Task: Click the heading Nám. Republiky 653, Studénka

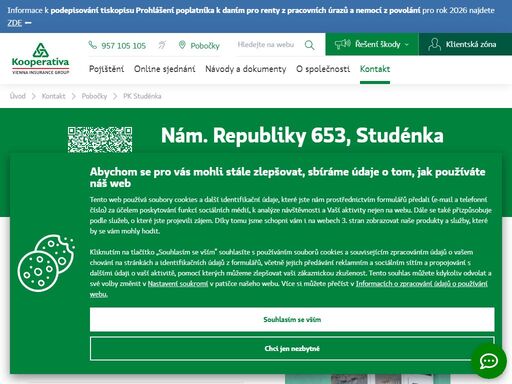Action: (302, 135)
